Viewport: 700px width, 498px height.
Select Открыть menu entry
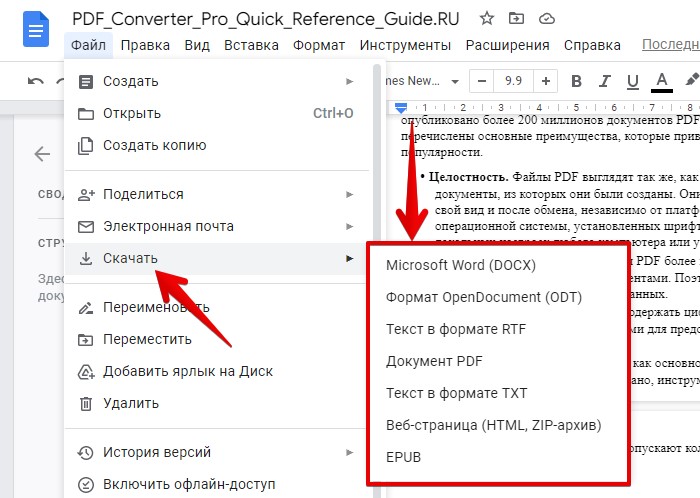pos(216,113)
